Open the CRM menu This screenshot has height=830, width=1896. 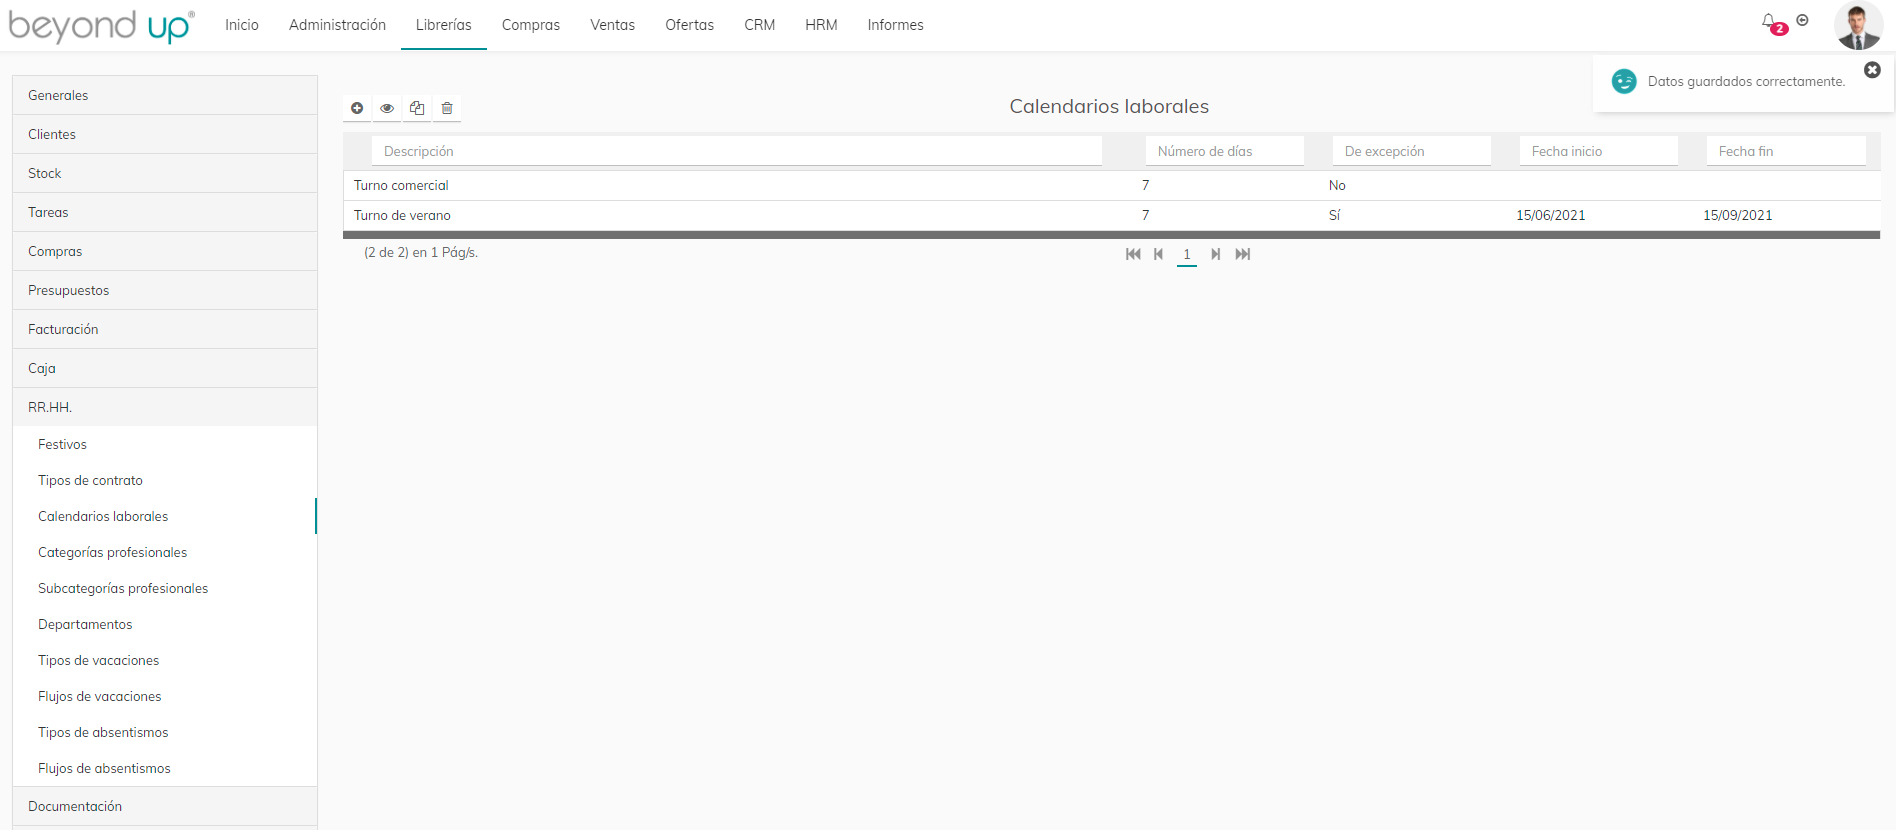(760, 25)
